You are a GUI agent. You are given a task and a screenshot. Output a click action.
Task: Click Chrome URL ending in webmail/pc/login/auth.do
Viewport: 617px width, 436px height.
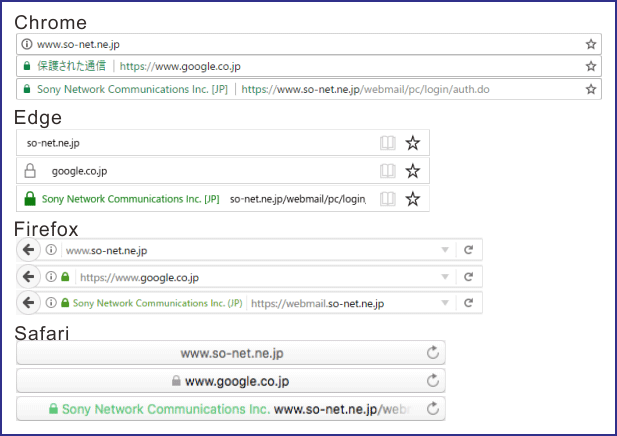tap(366, 89)
